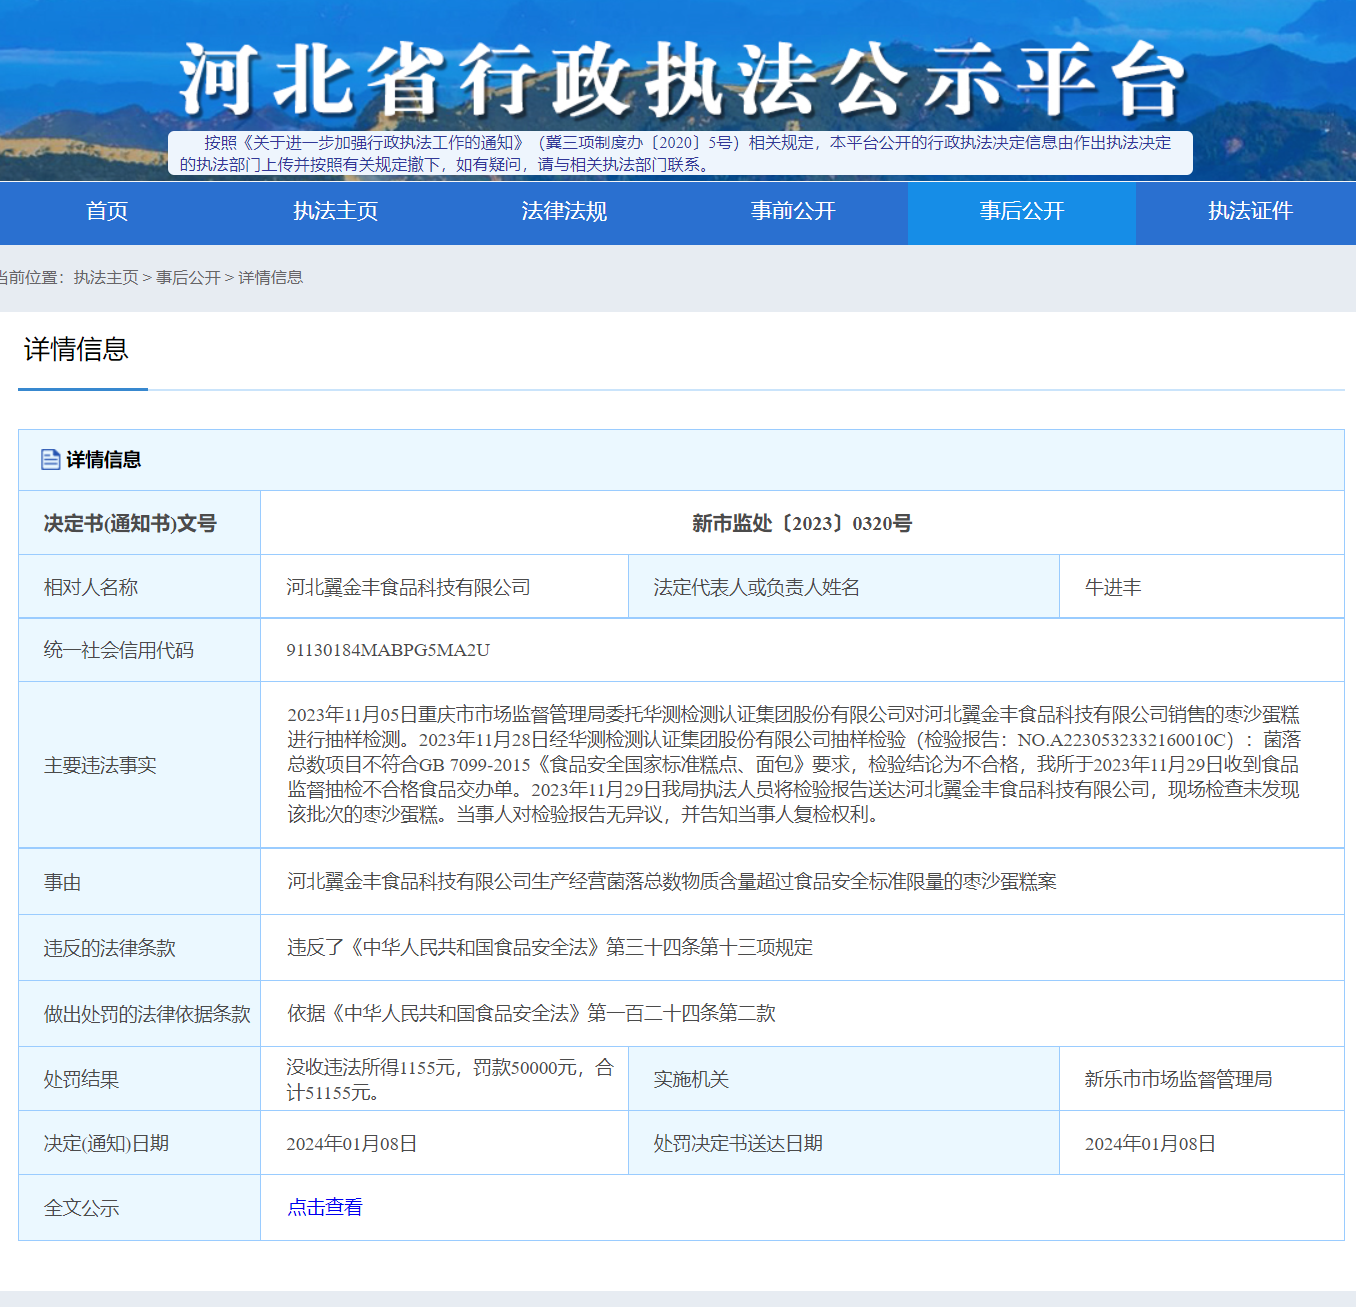The height and width of the screenshot is (1307, 1356).
Task: Click the 河北省行政执法公示平台 banner title
Action: [680, 80]
